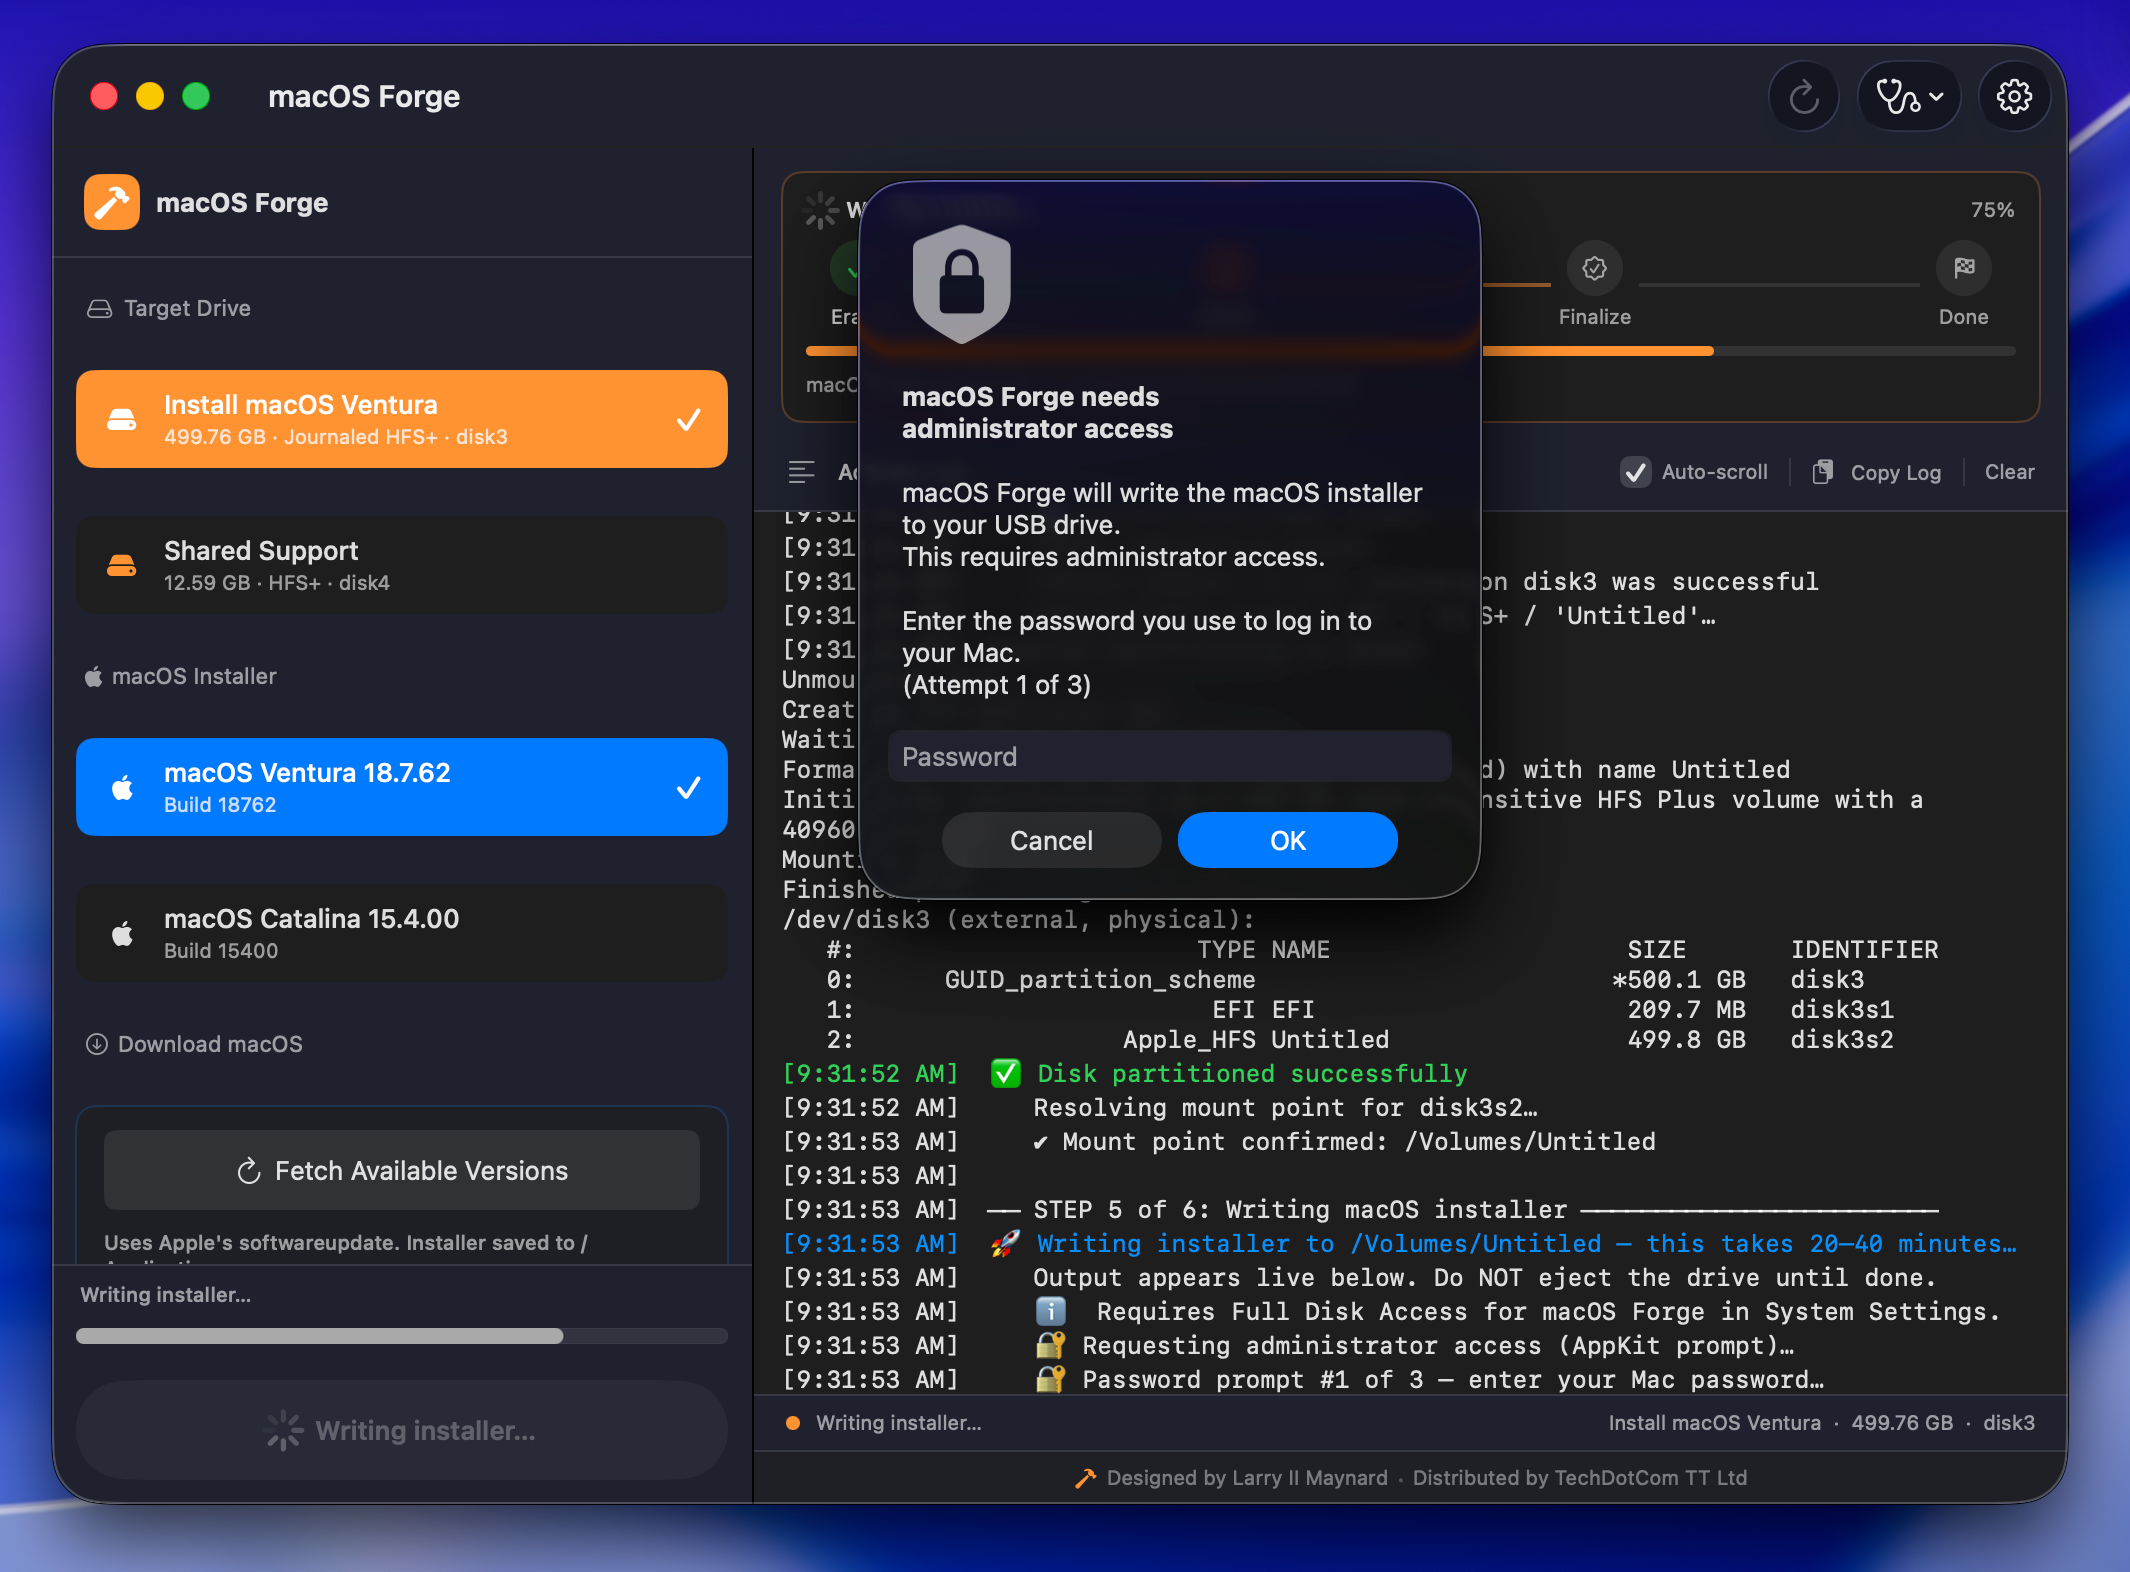Click the Apple logo on Catalina row
Viewport: 2130px width, 1572px height.
point(122,933)
